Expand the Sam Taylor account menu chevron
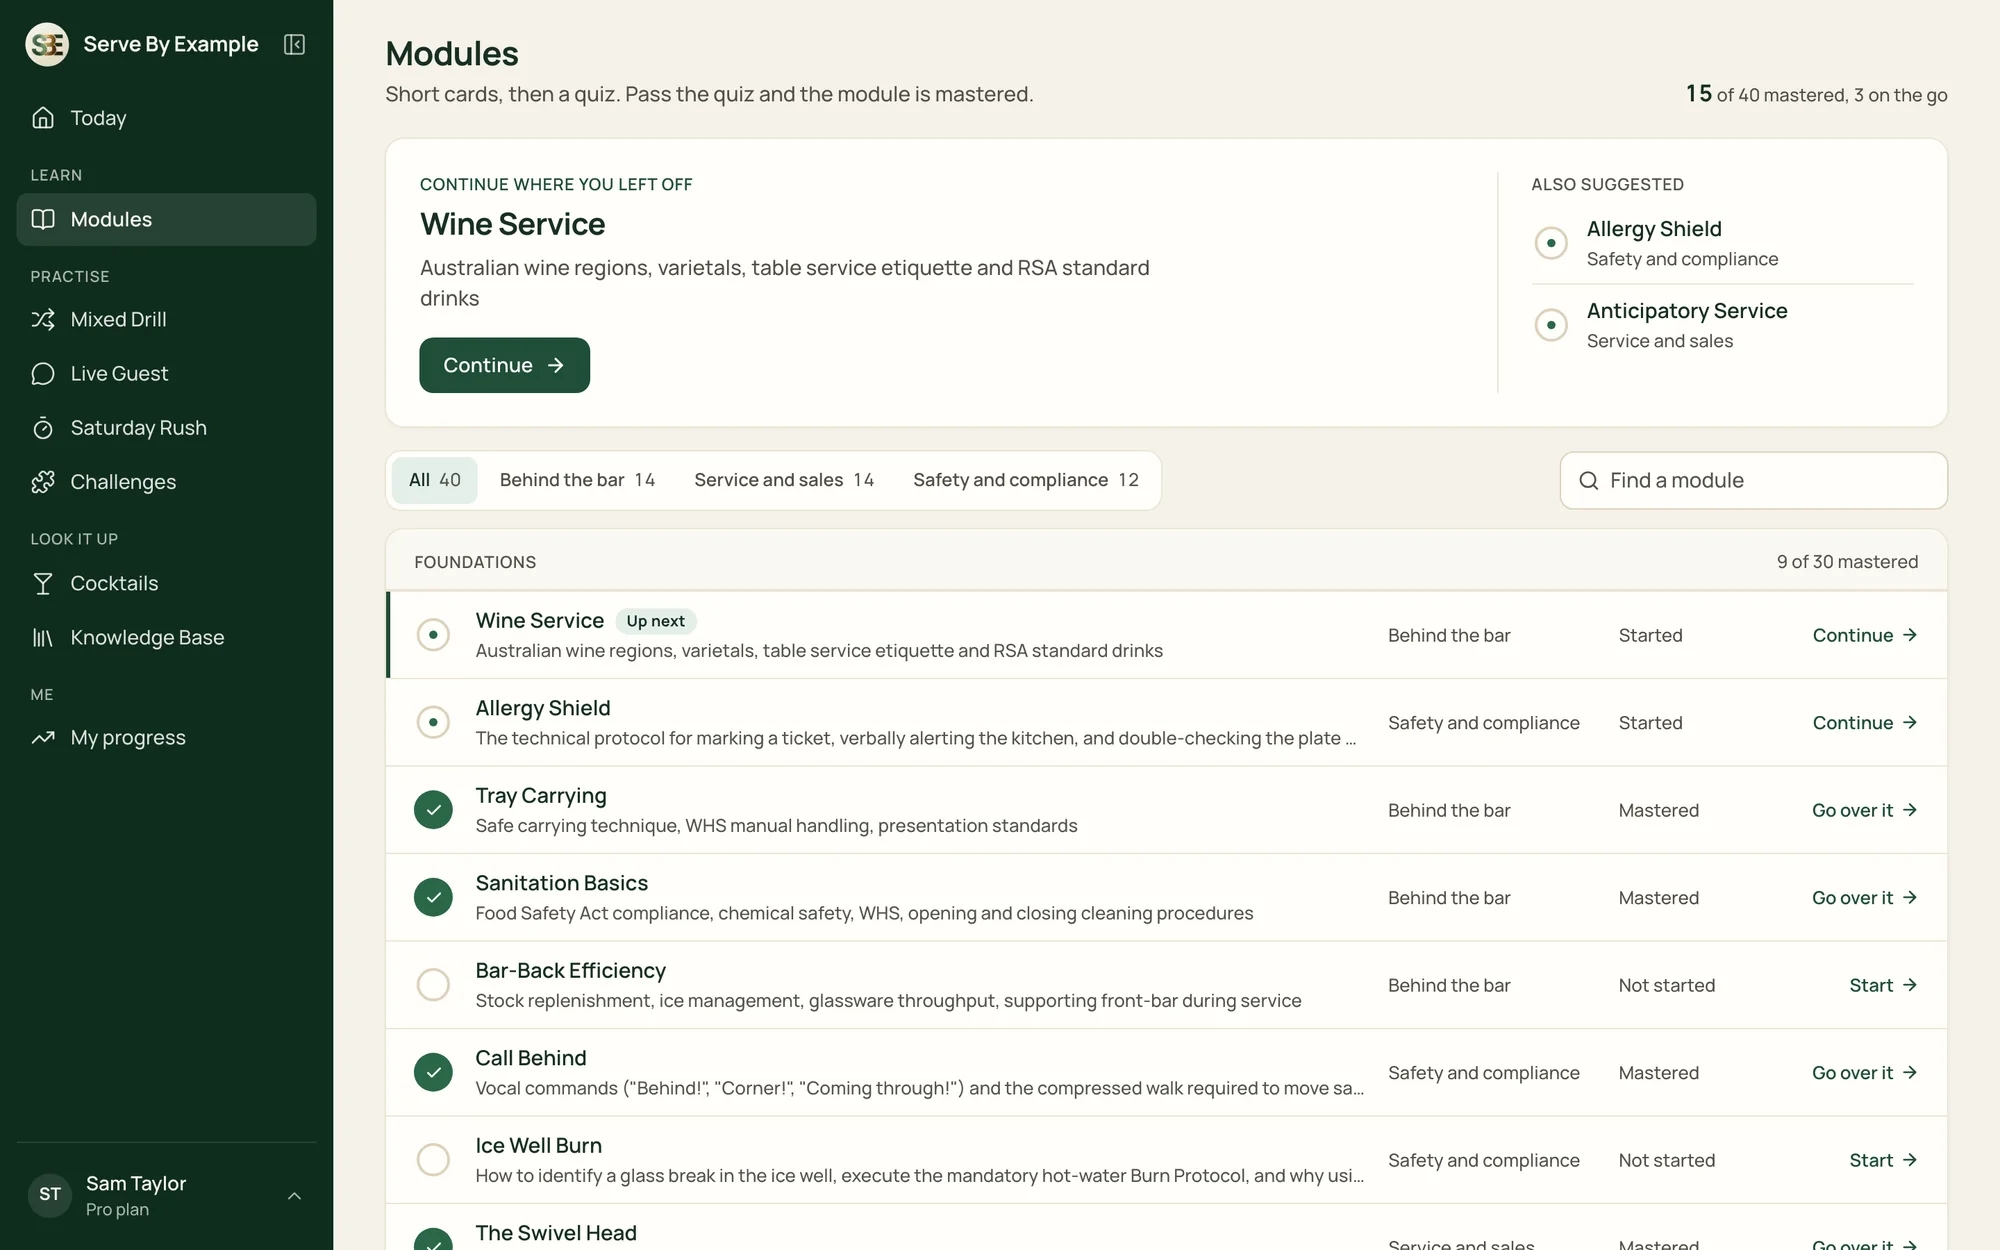2000x1250 pixels. tap(294, 1196)
